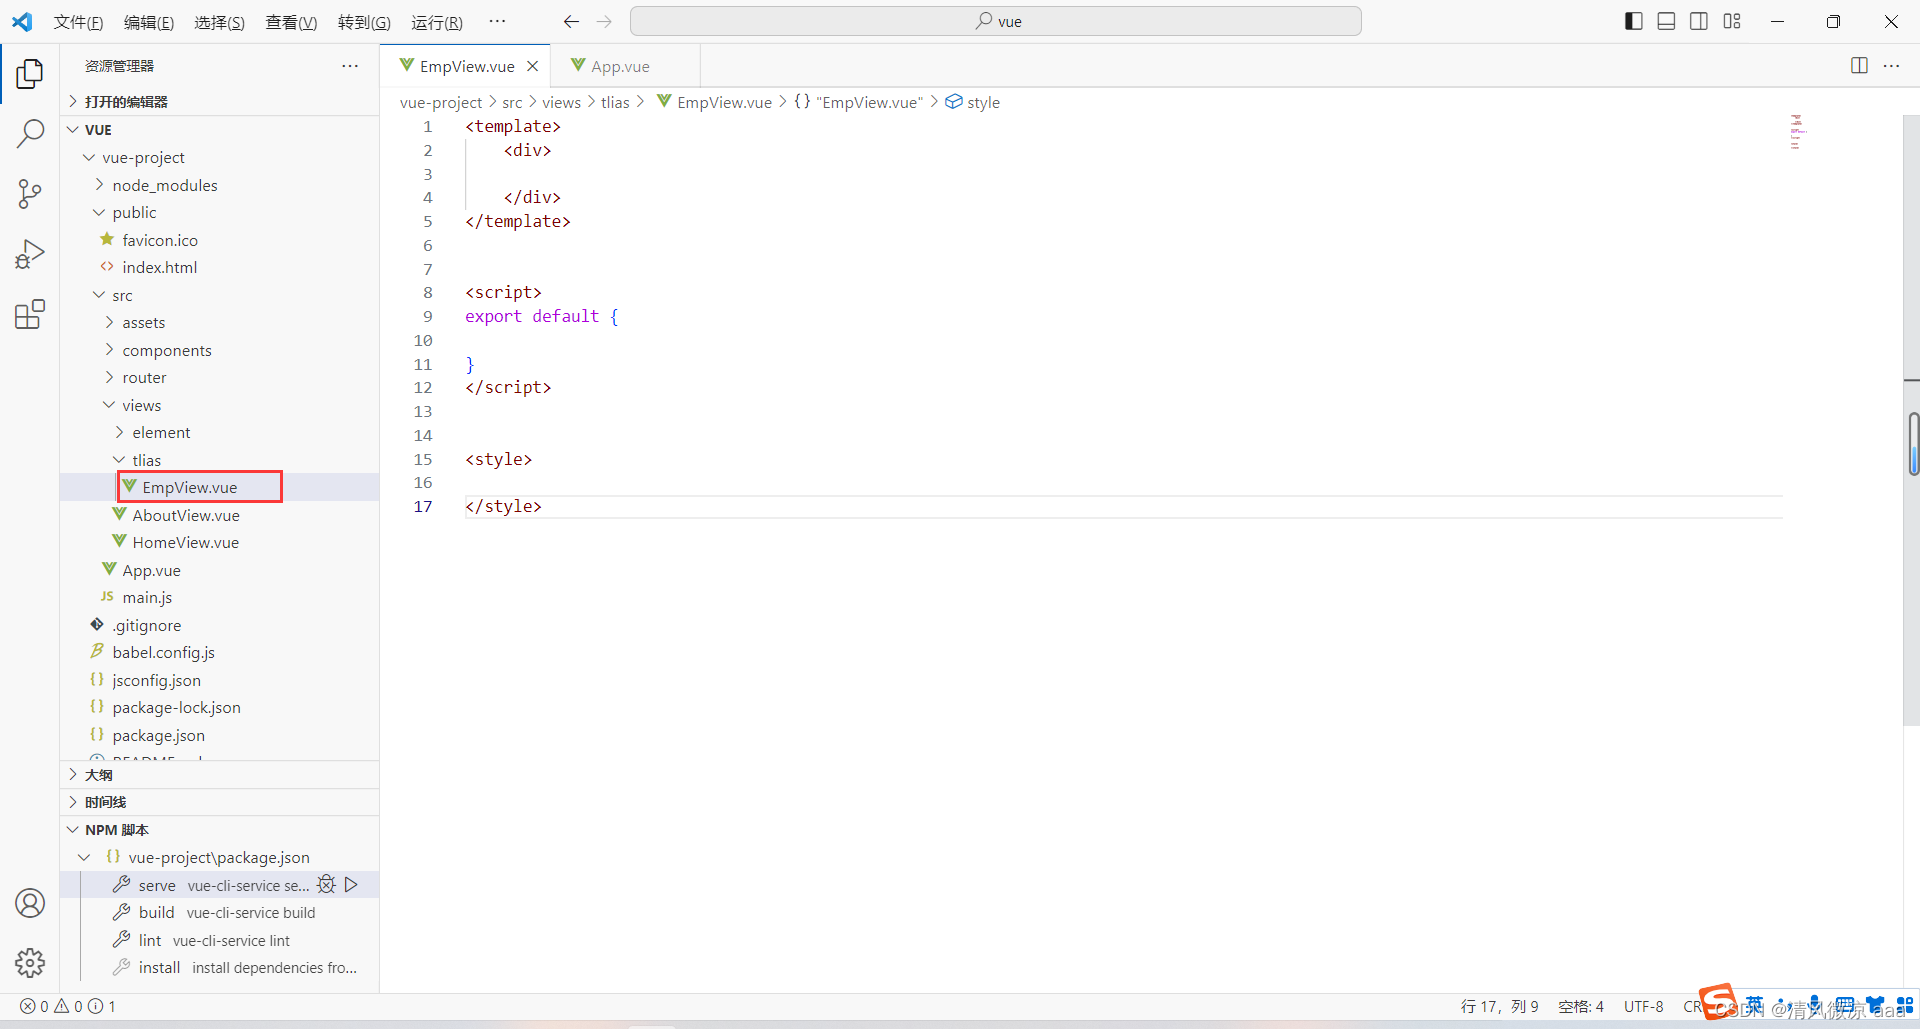This screenshot has height=1029, width=1920.
Task: Open the overflow menu ellipsis in menu bar
Action: click(497, 21)
